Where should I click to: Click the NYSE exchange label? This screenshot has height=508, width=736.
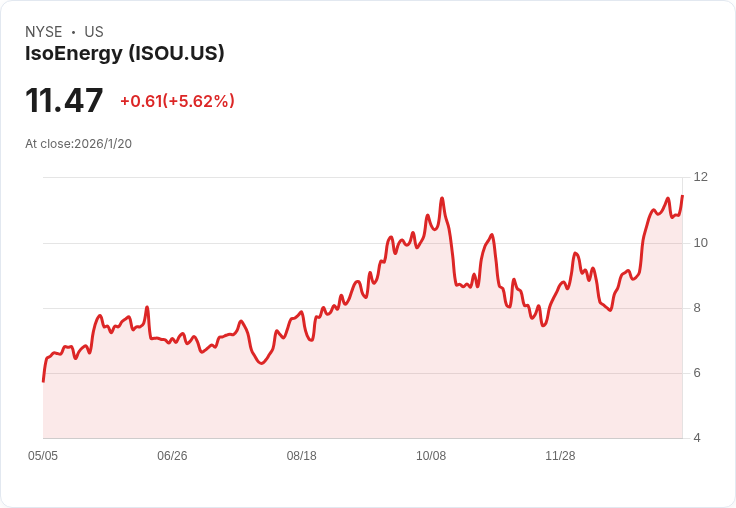pyautogui.click(x=44, y=32)
